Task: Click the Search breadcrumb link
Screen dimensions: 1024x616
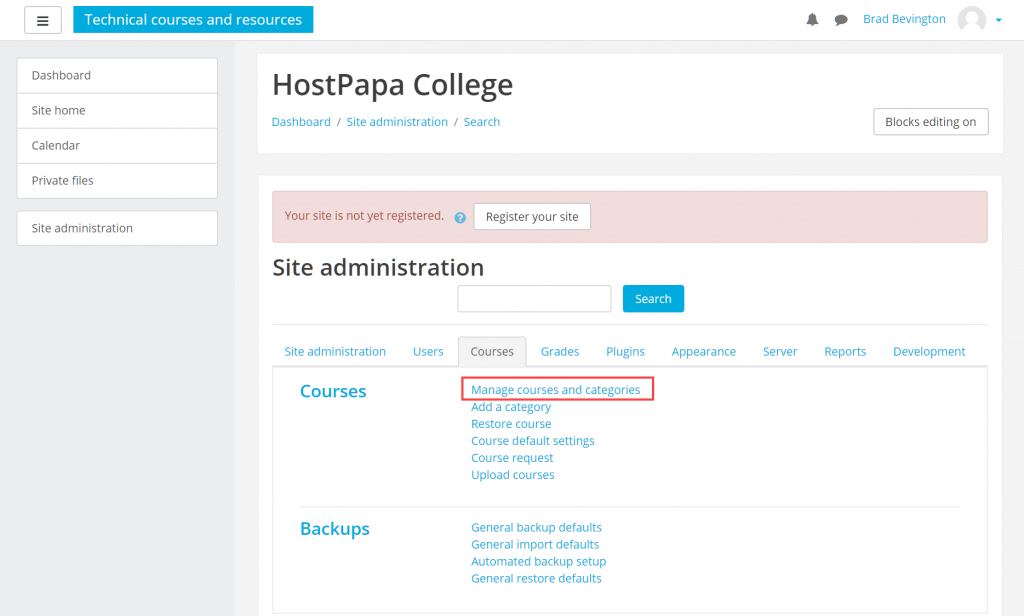Action: (482, 122)
